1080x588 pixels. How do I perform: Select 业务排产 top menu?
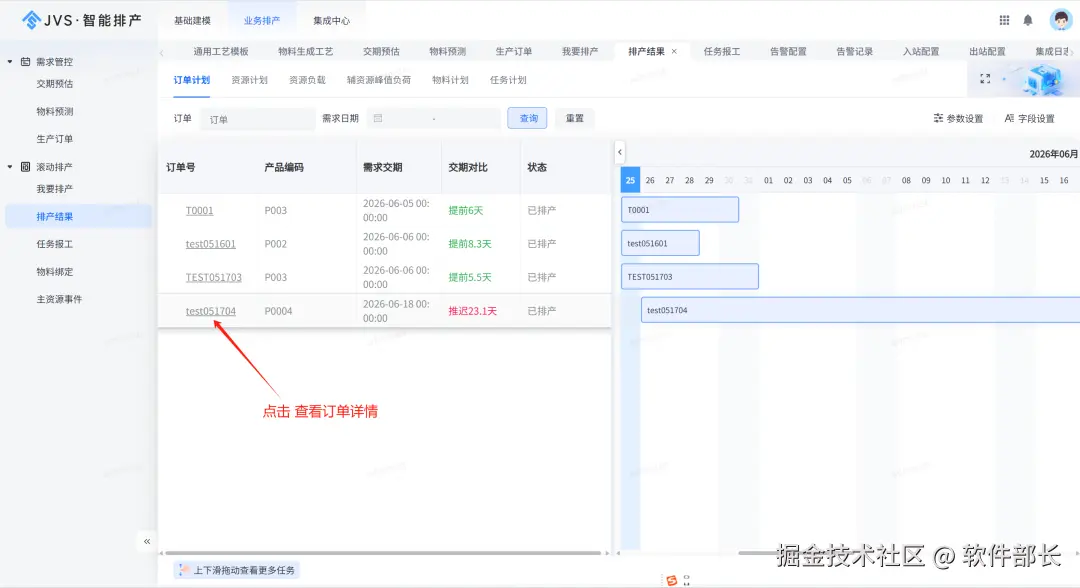(262, 21)
